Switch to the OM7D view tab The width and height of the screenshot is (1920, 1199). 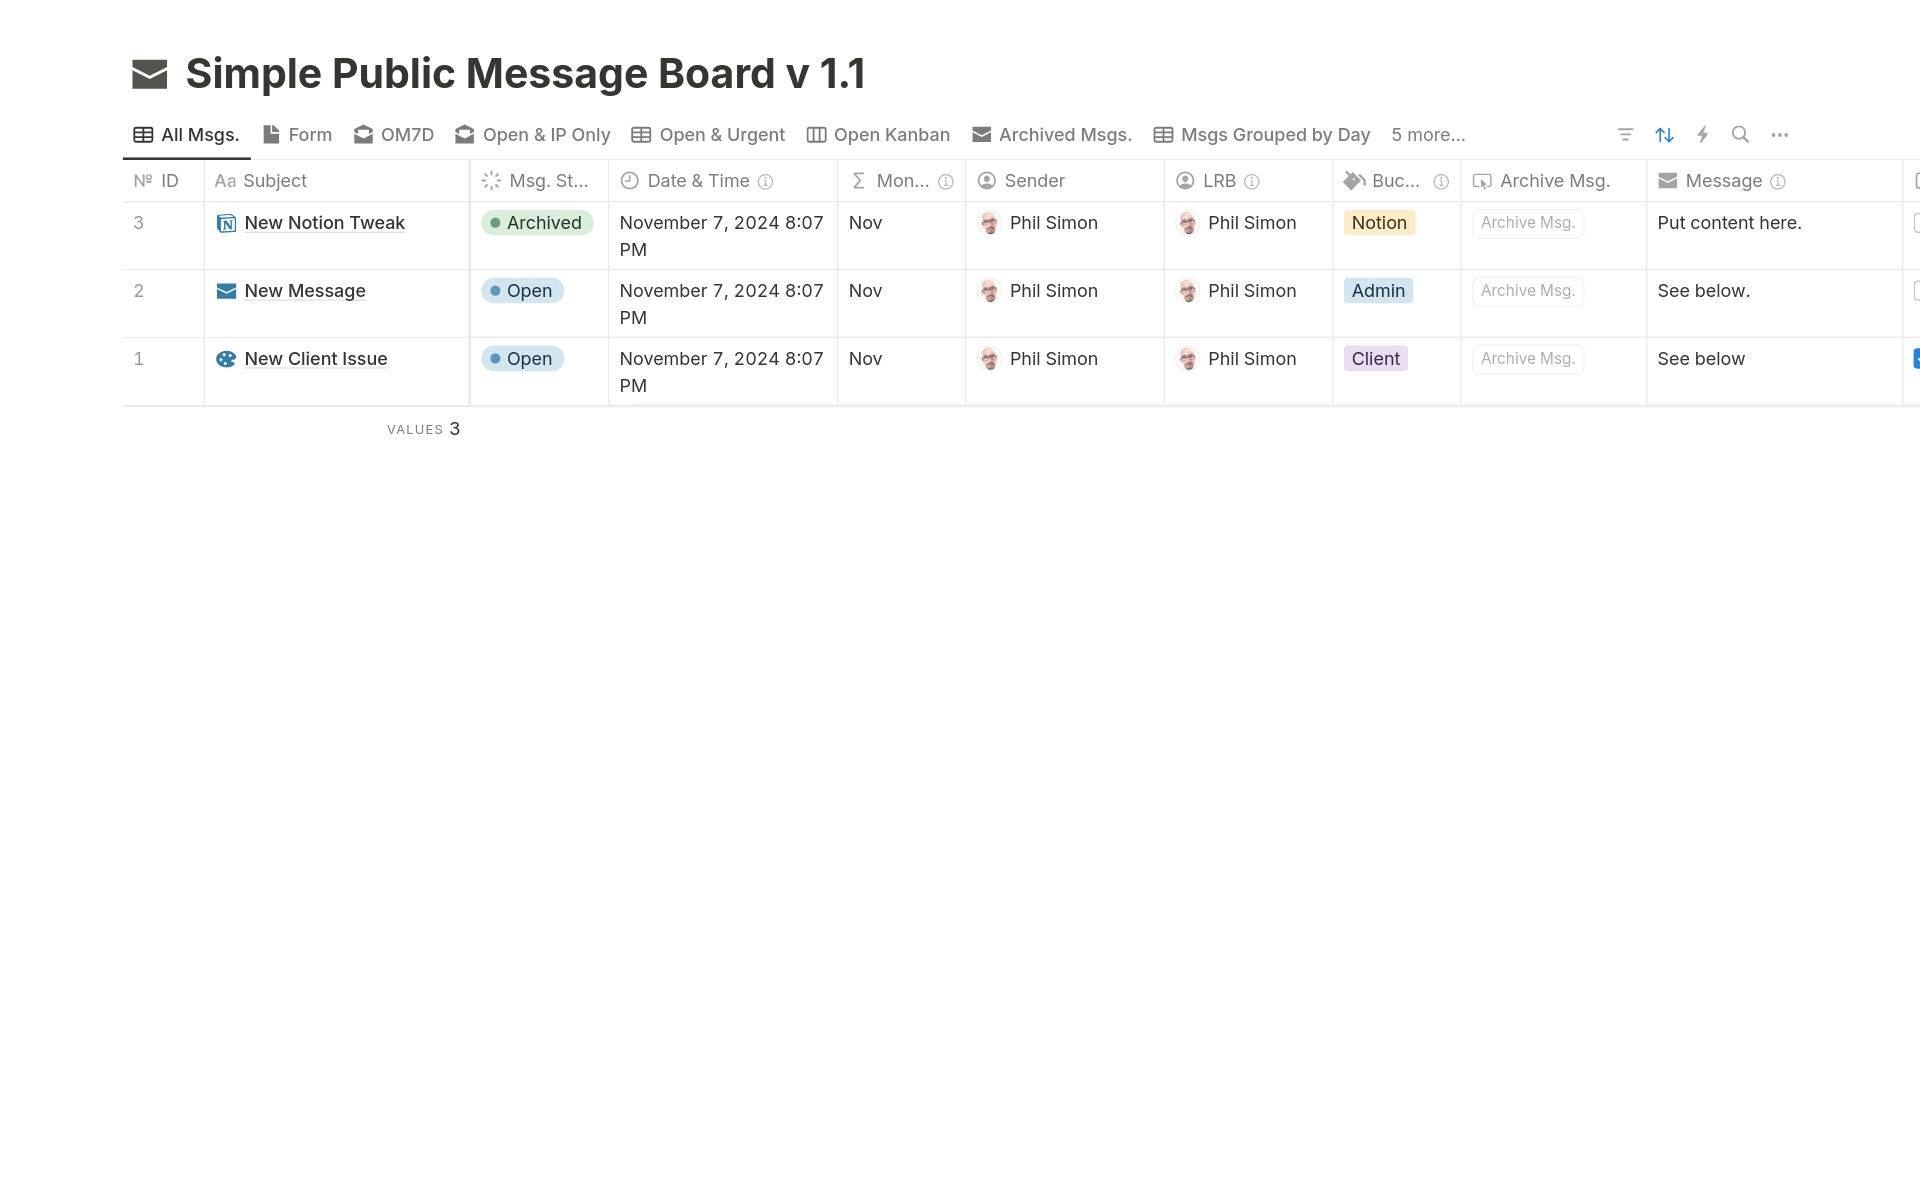pos(394,135)
